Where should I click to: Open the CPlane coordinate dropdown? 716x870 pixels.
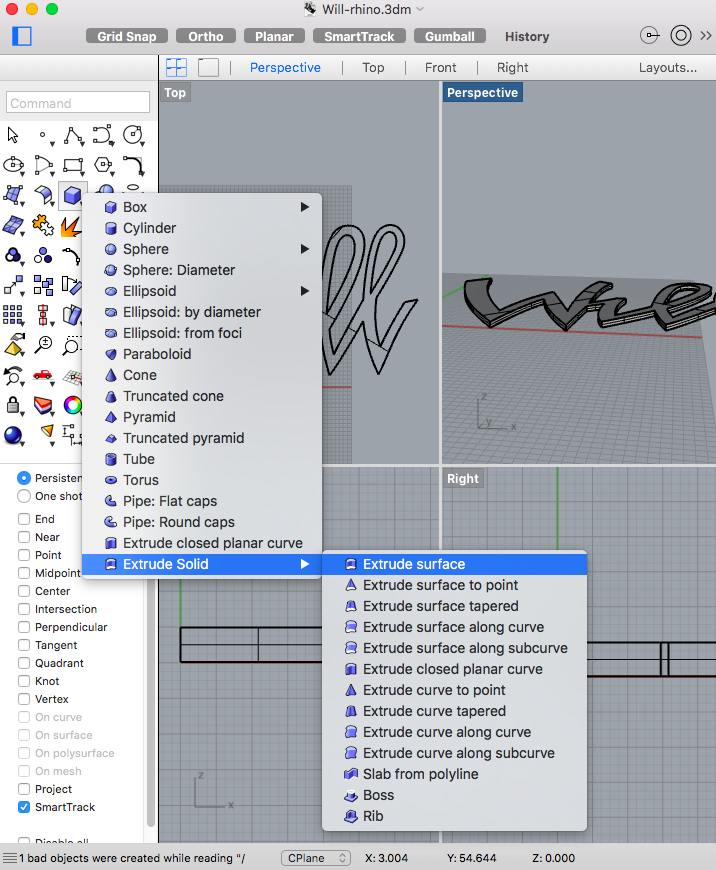[315, 858]
